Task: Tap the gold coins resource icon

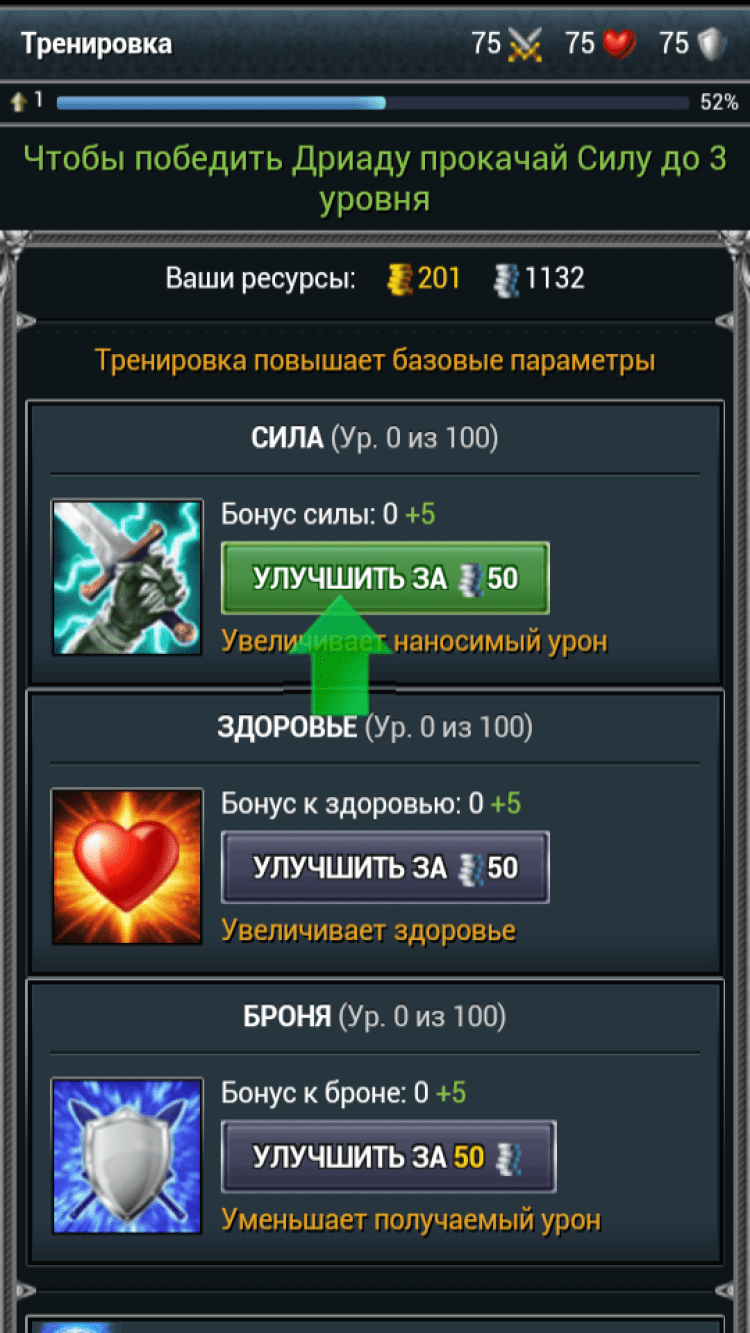Action: coord(399,279)
